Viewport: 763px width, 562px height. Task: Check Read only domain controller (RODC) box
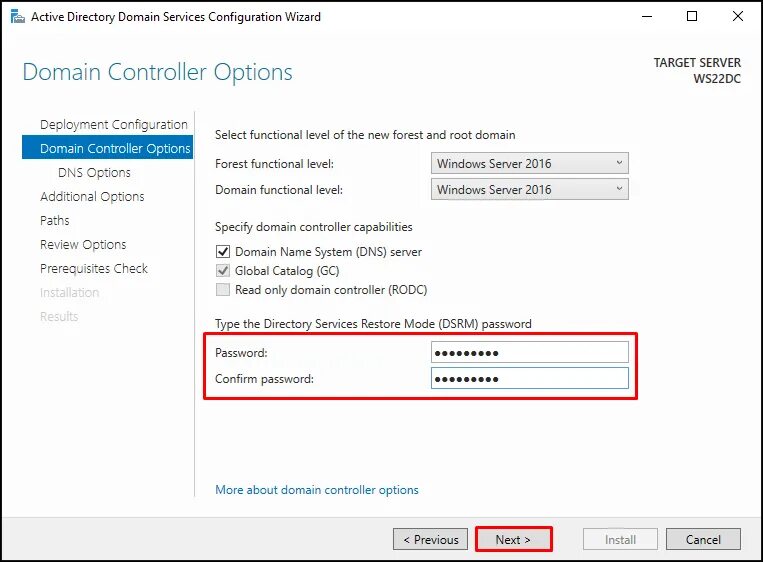223,290
